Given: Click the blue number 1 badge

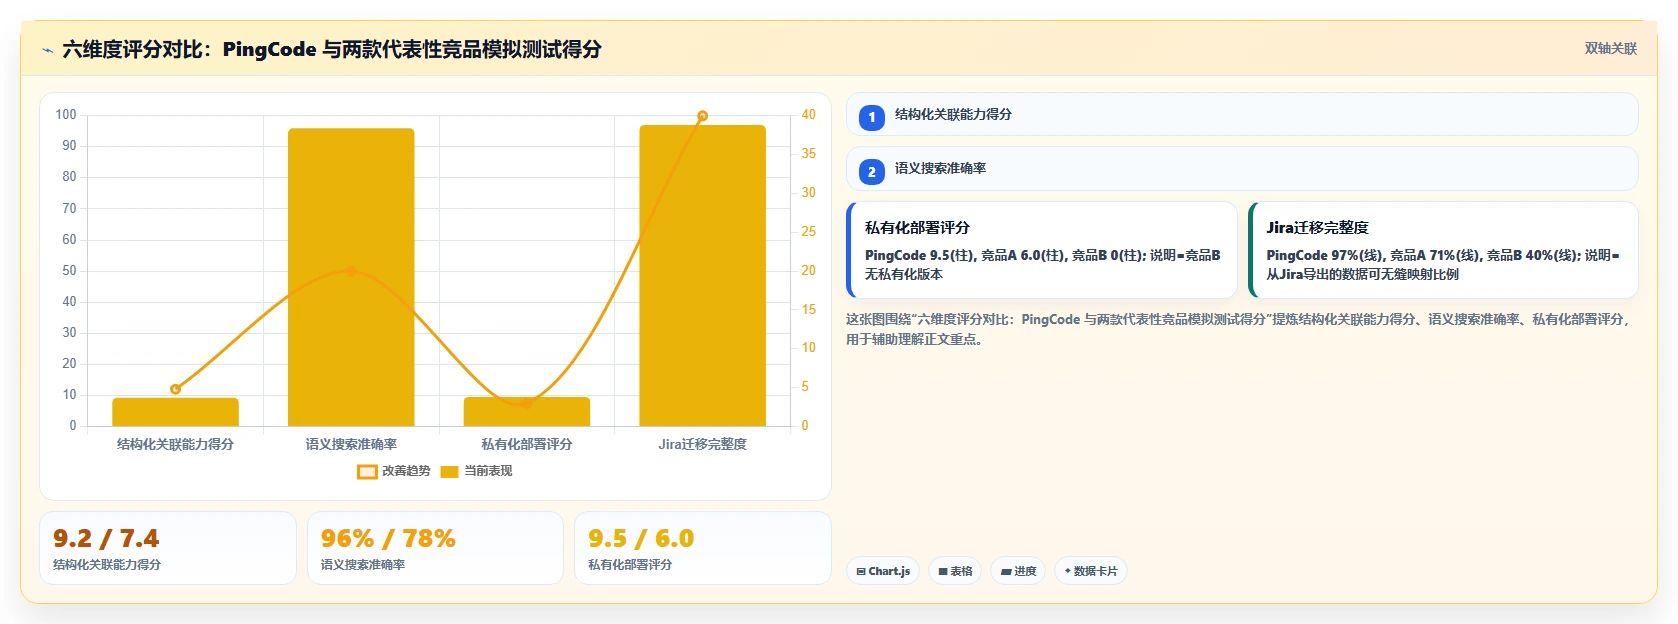Looking at the screenshot, I should point(871,117).
